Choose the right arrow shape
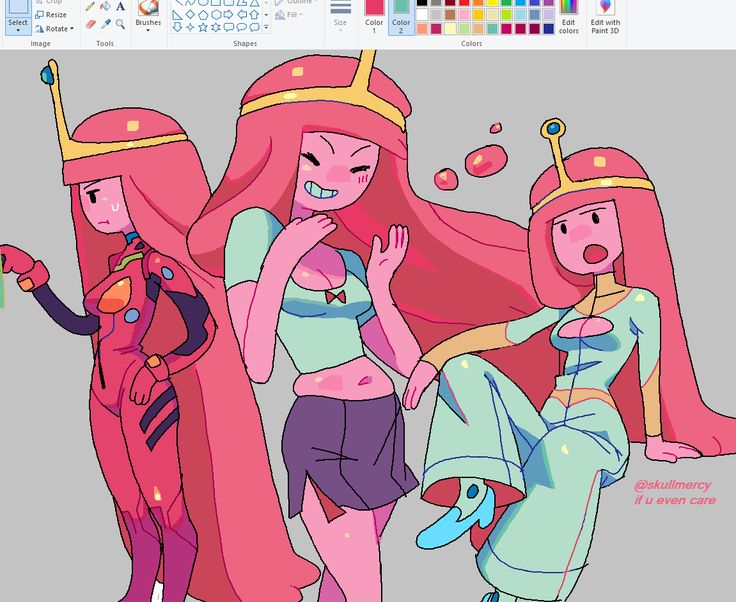The height and width of the screenshot is (602, 736). (x=229, y=15)
